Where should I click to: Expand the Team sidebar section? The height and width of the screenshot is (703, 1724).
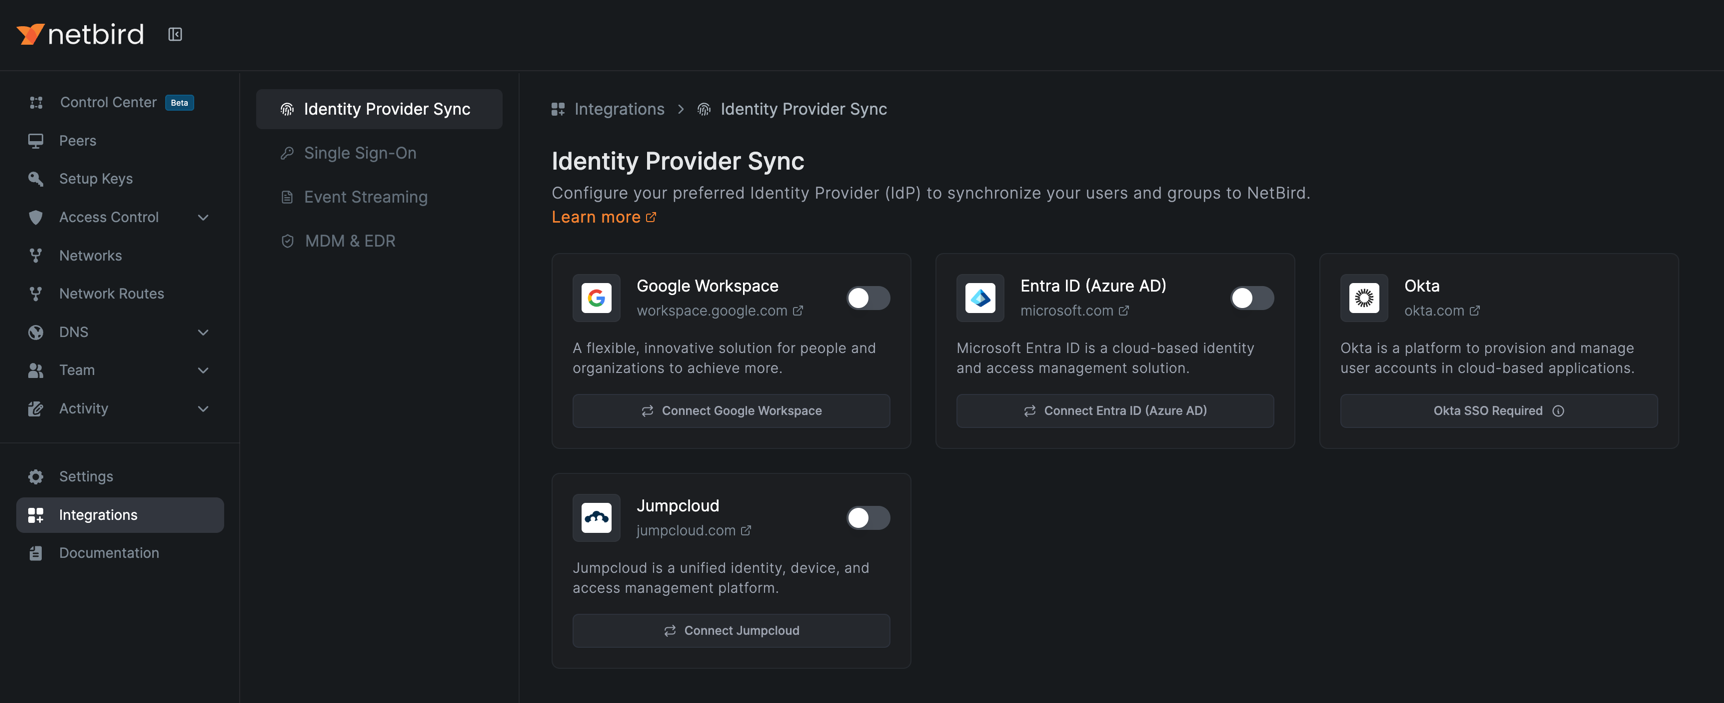(x=203, y=371)
